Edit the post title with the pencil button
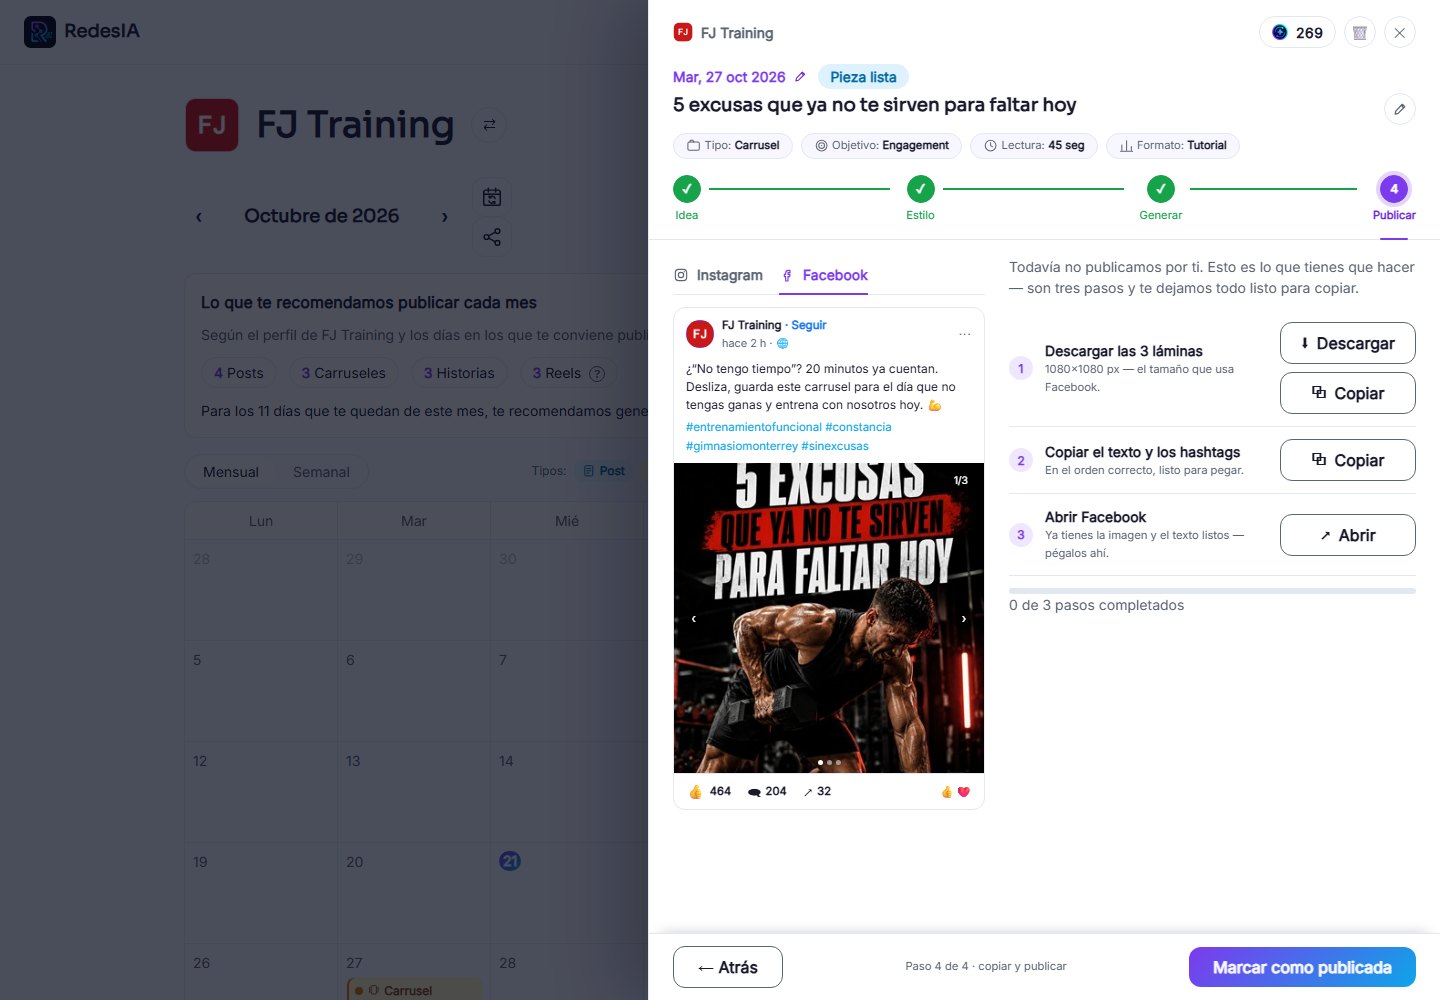 pos(1399,109)
